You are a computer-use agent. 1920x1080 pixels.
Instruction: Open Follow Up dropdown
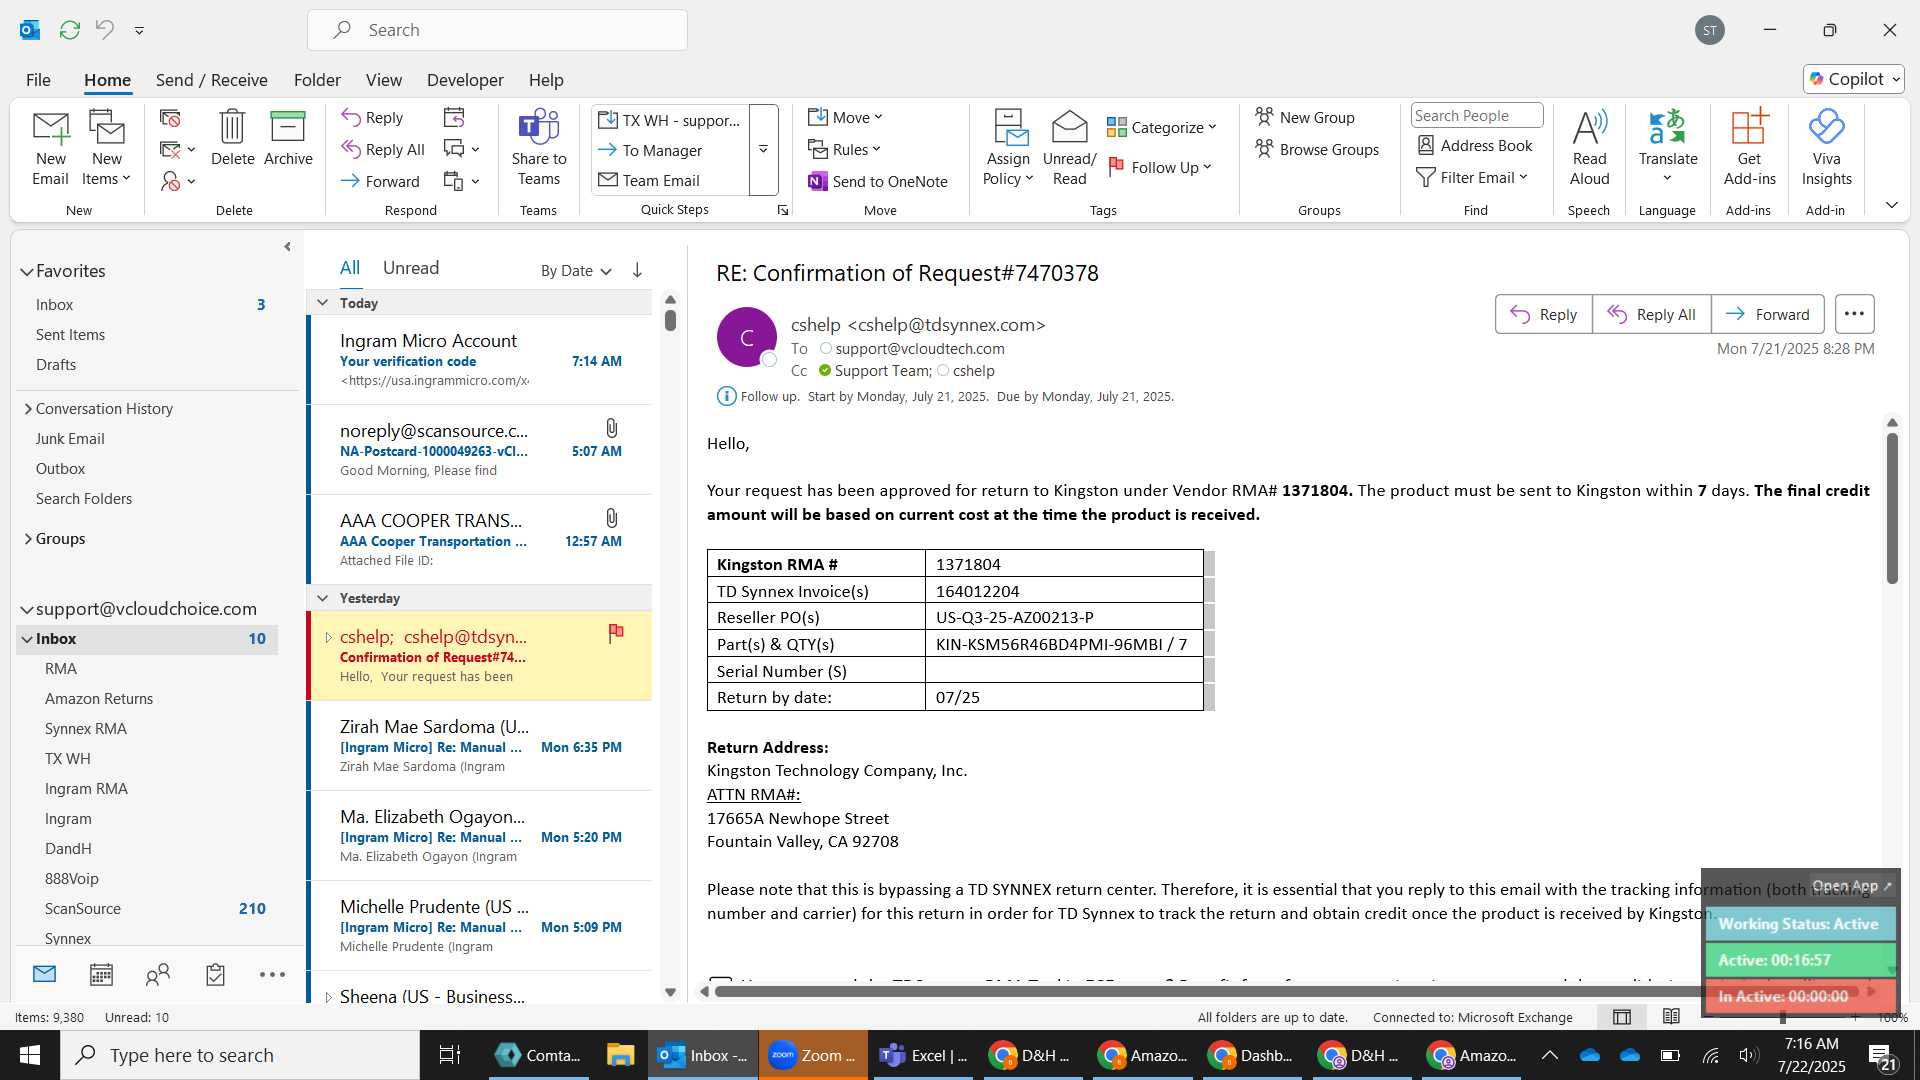point(1160,167)
